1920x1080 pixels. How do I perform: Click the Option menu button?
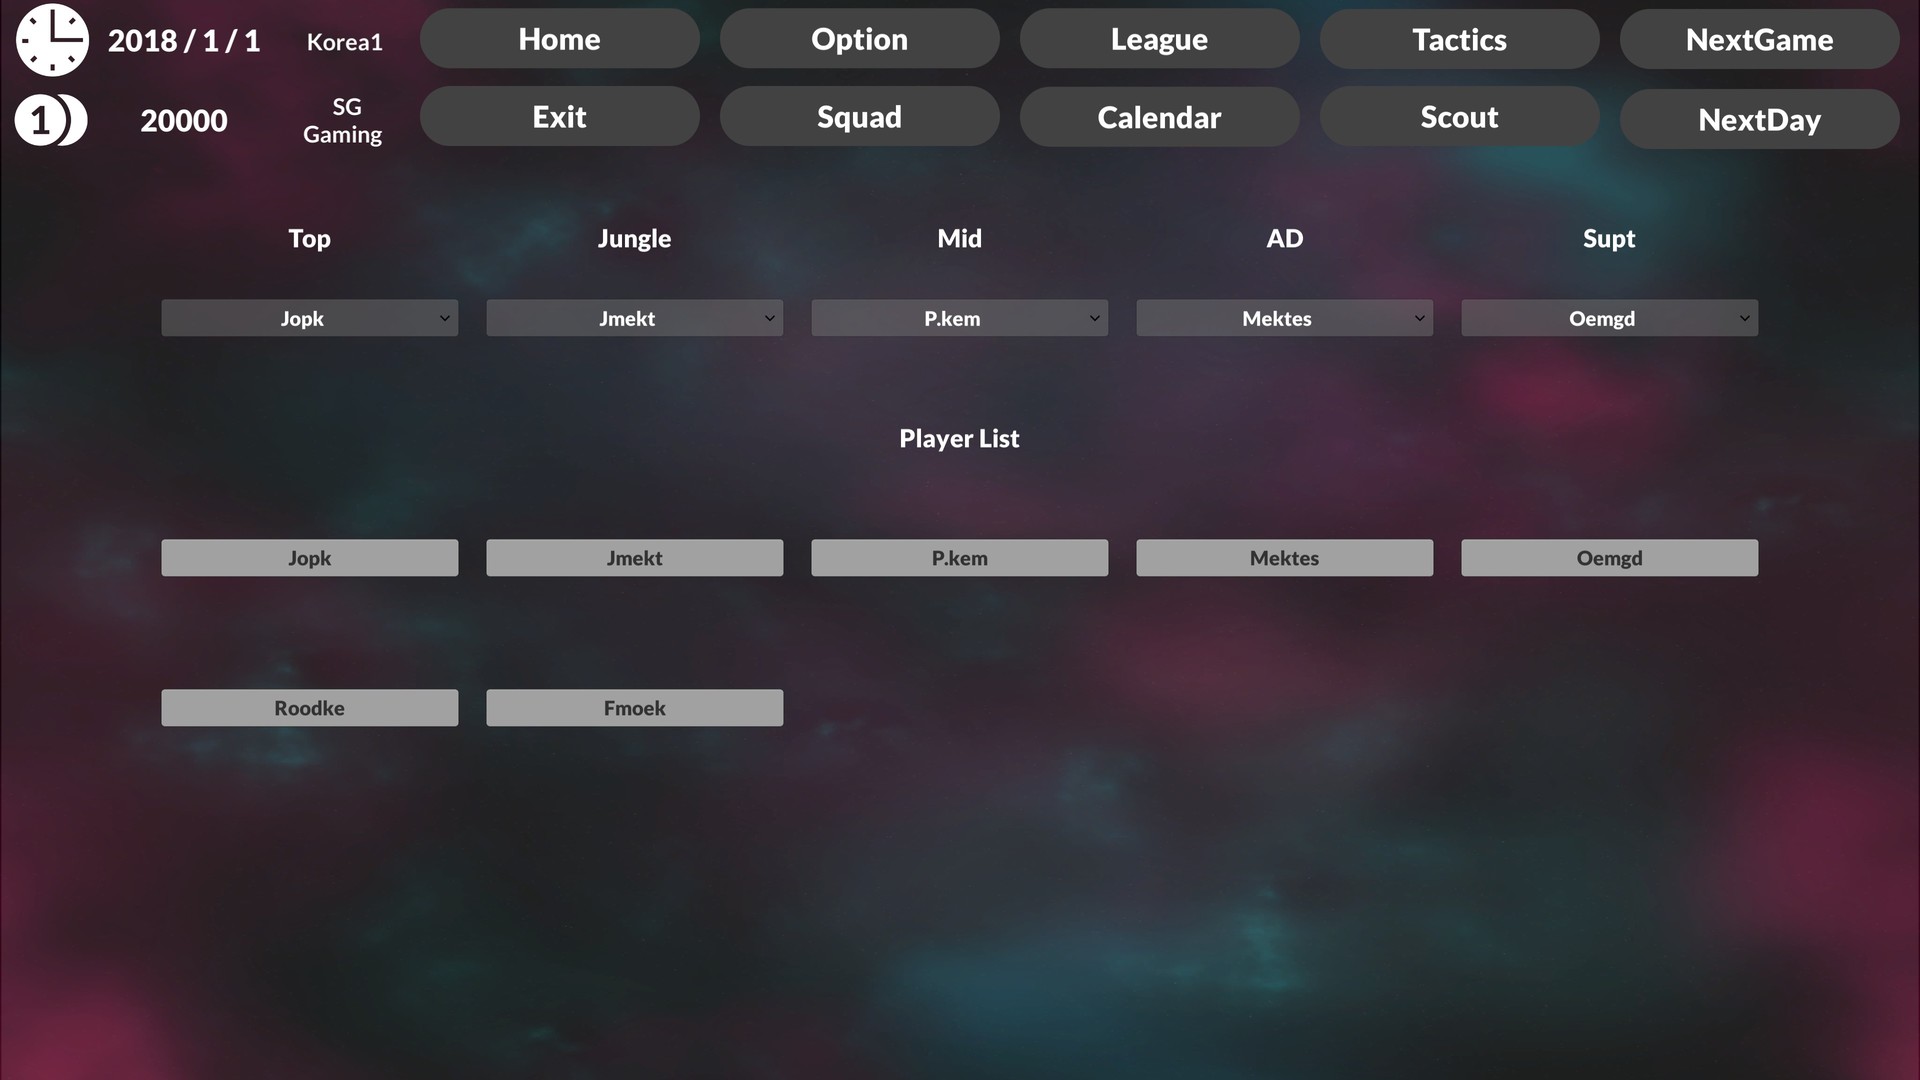[x=858, y=38]
